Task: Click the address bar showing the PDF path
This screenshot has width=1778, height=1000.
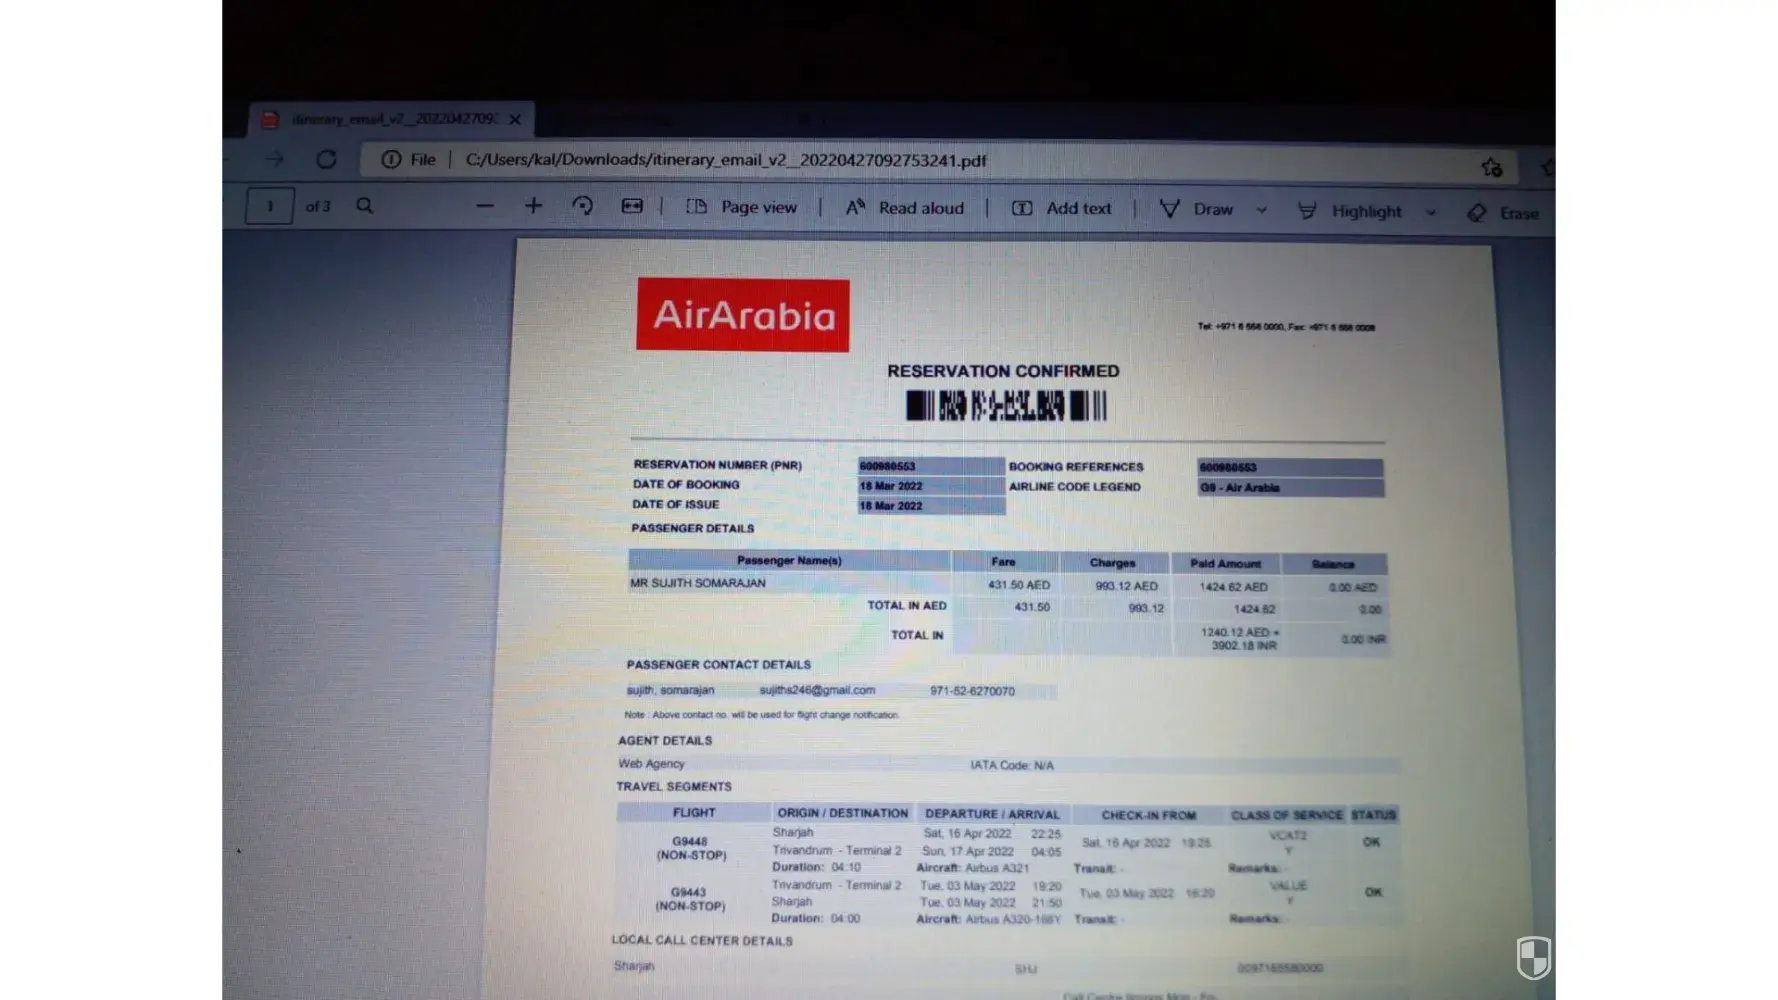Action: 726,160
